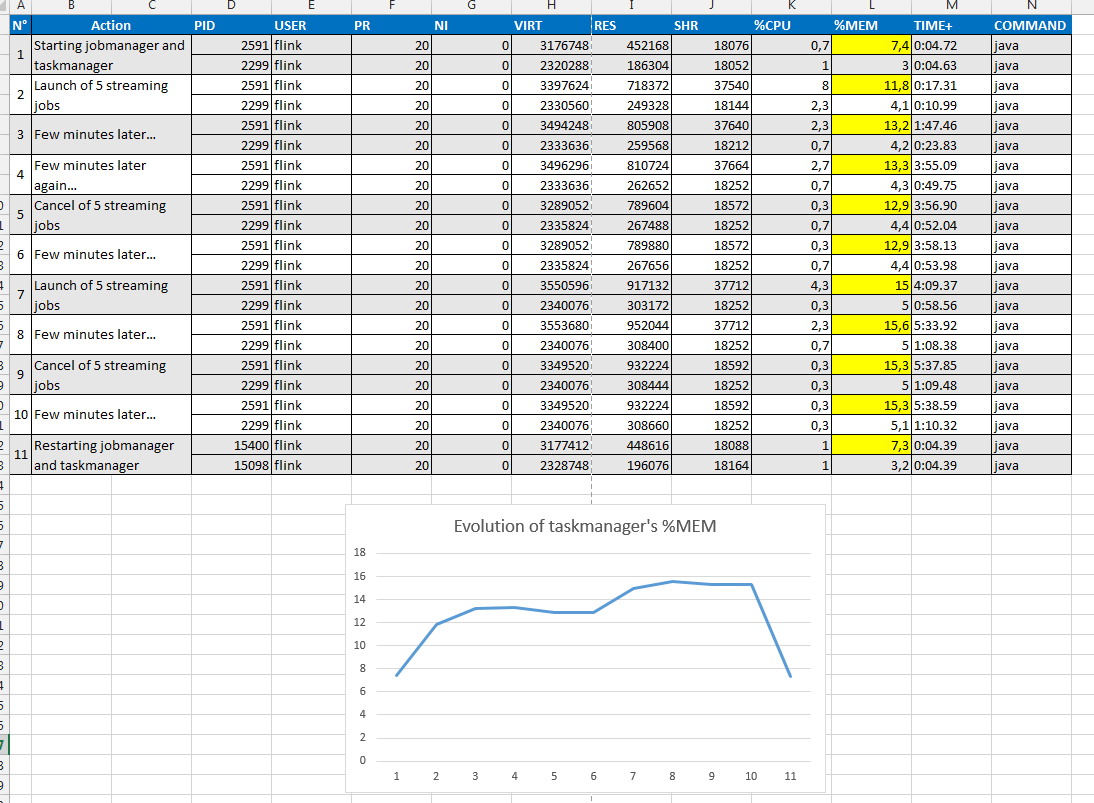This screenshot has width=1094, height=803.
Task: Click the column D header letter
Action: 230,6
